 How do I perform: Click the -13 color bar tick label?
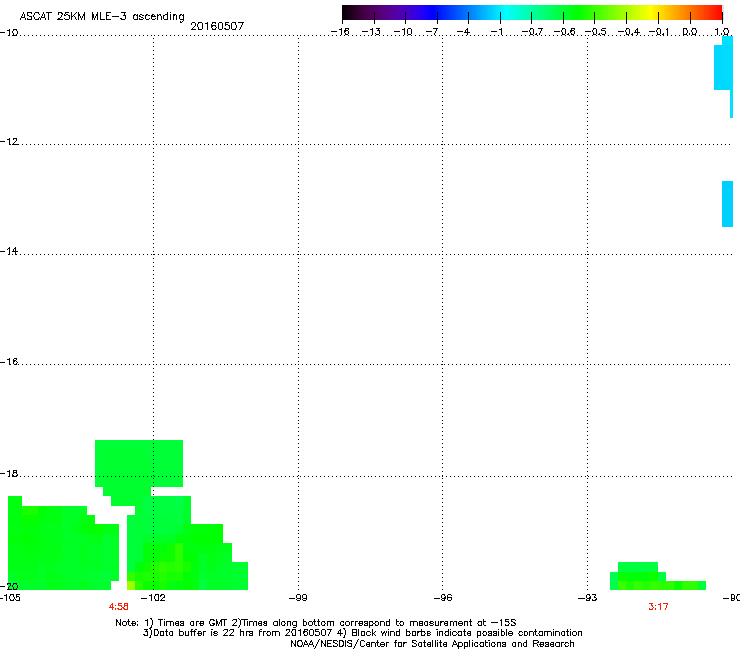(371, 32)
